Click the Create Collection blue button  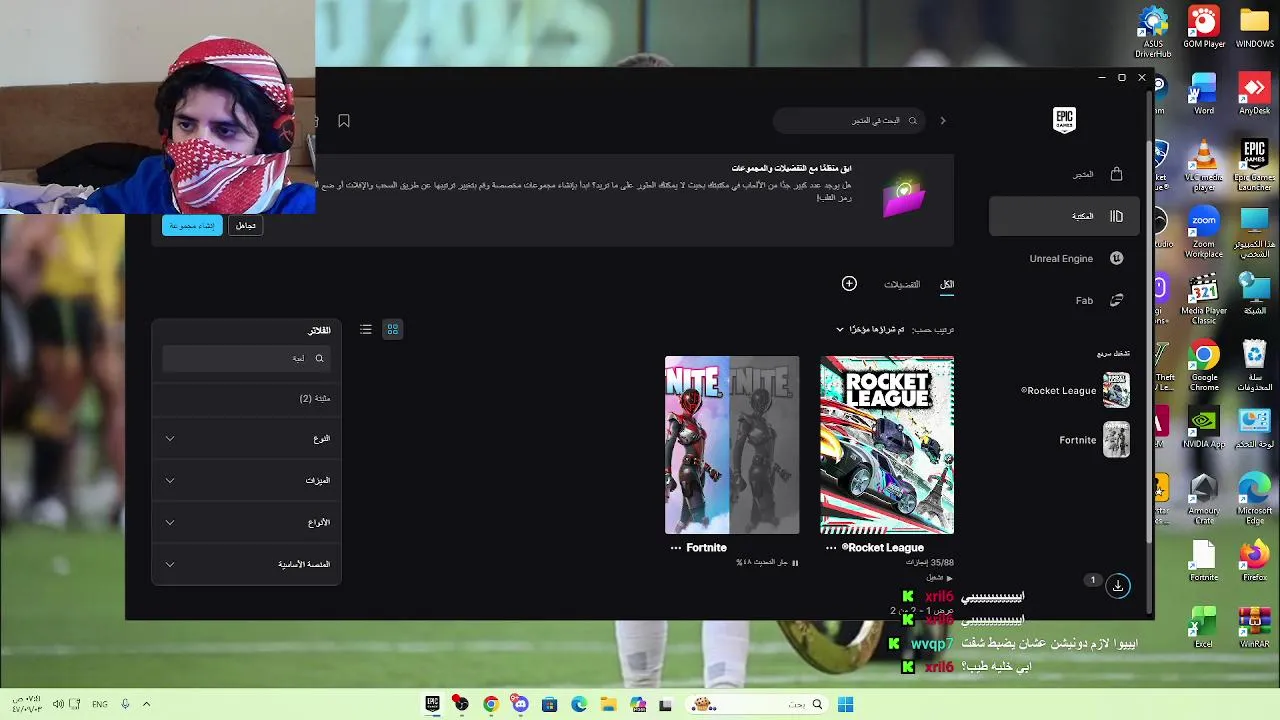[x=192, y=226]
